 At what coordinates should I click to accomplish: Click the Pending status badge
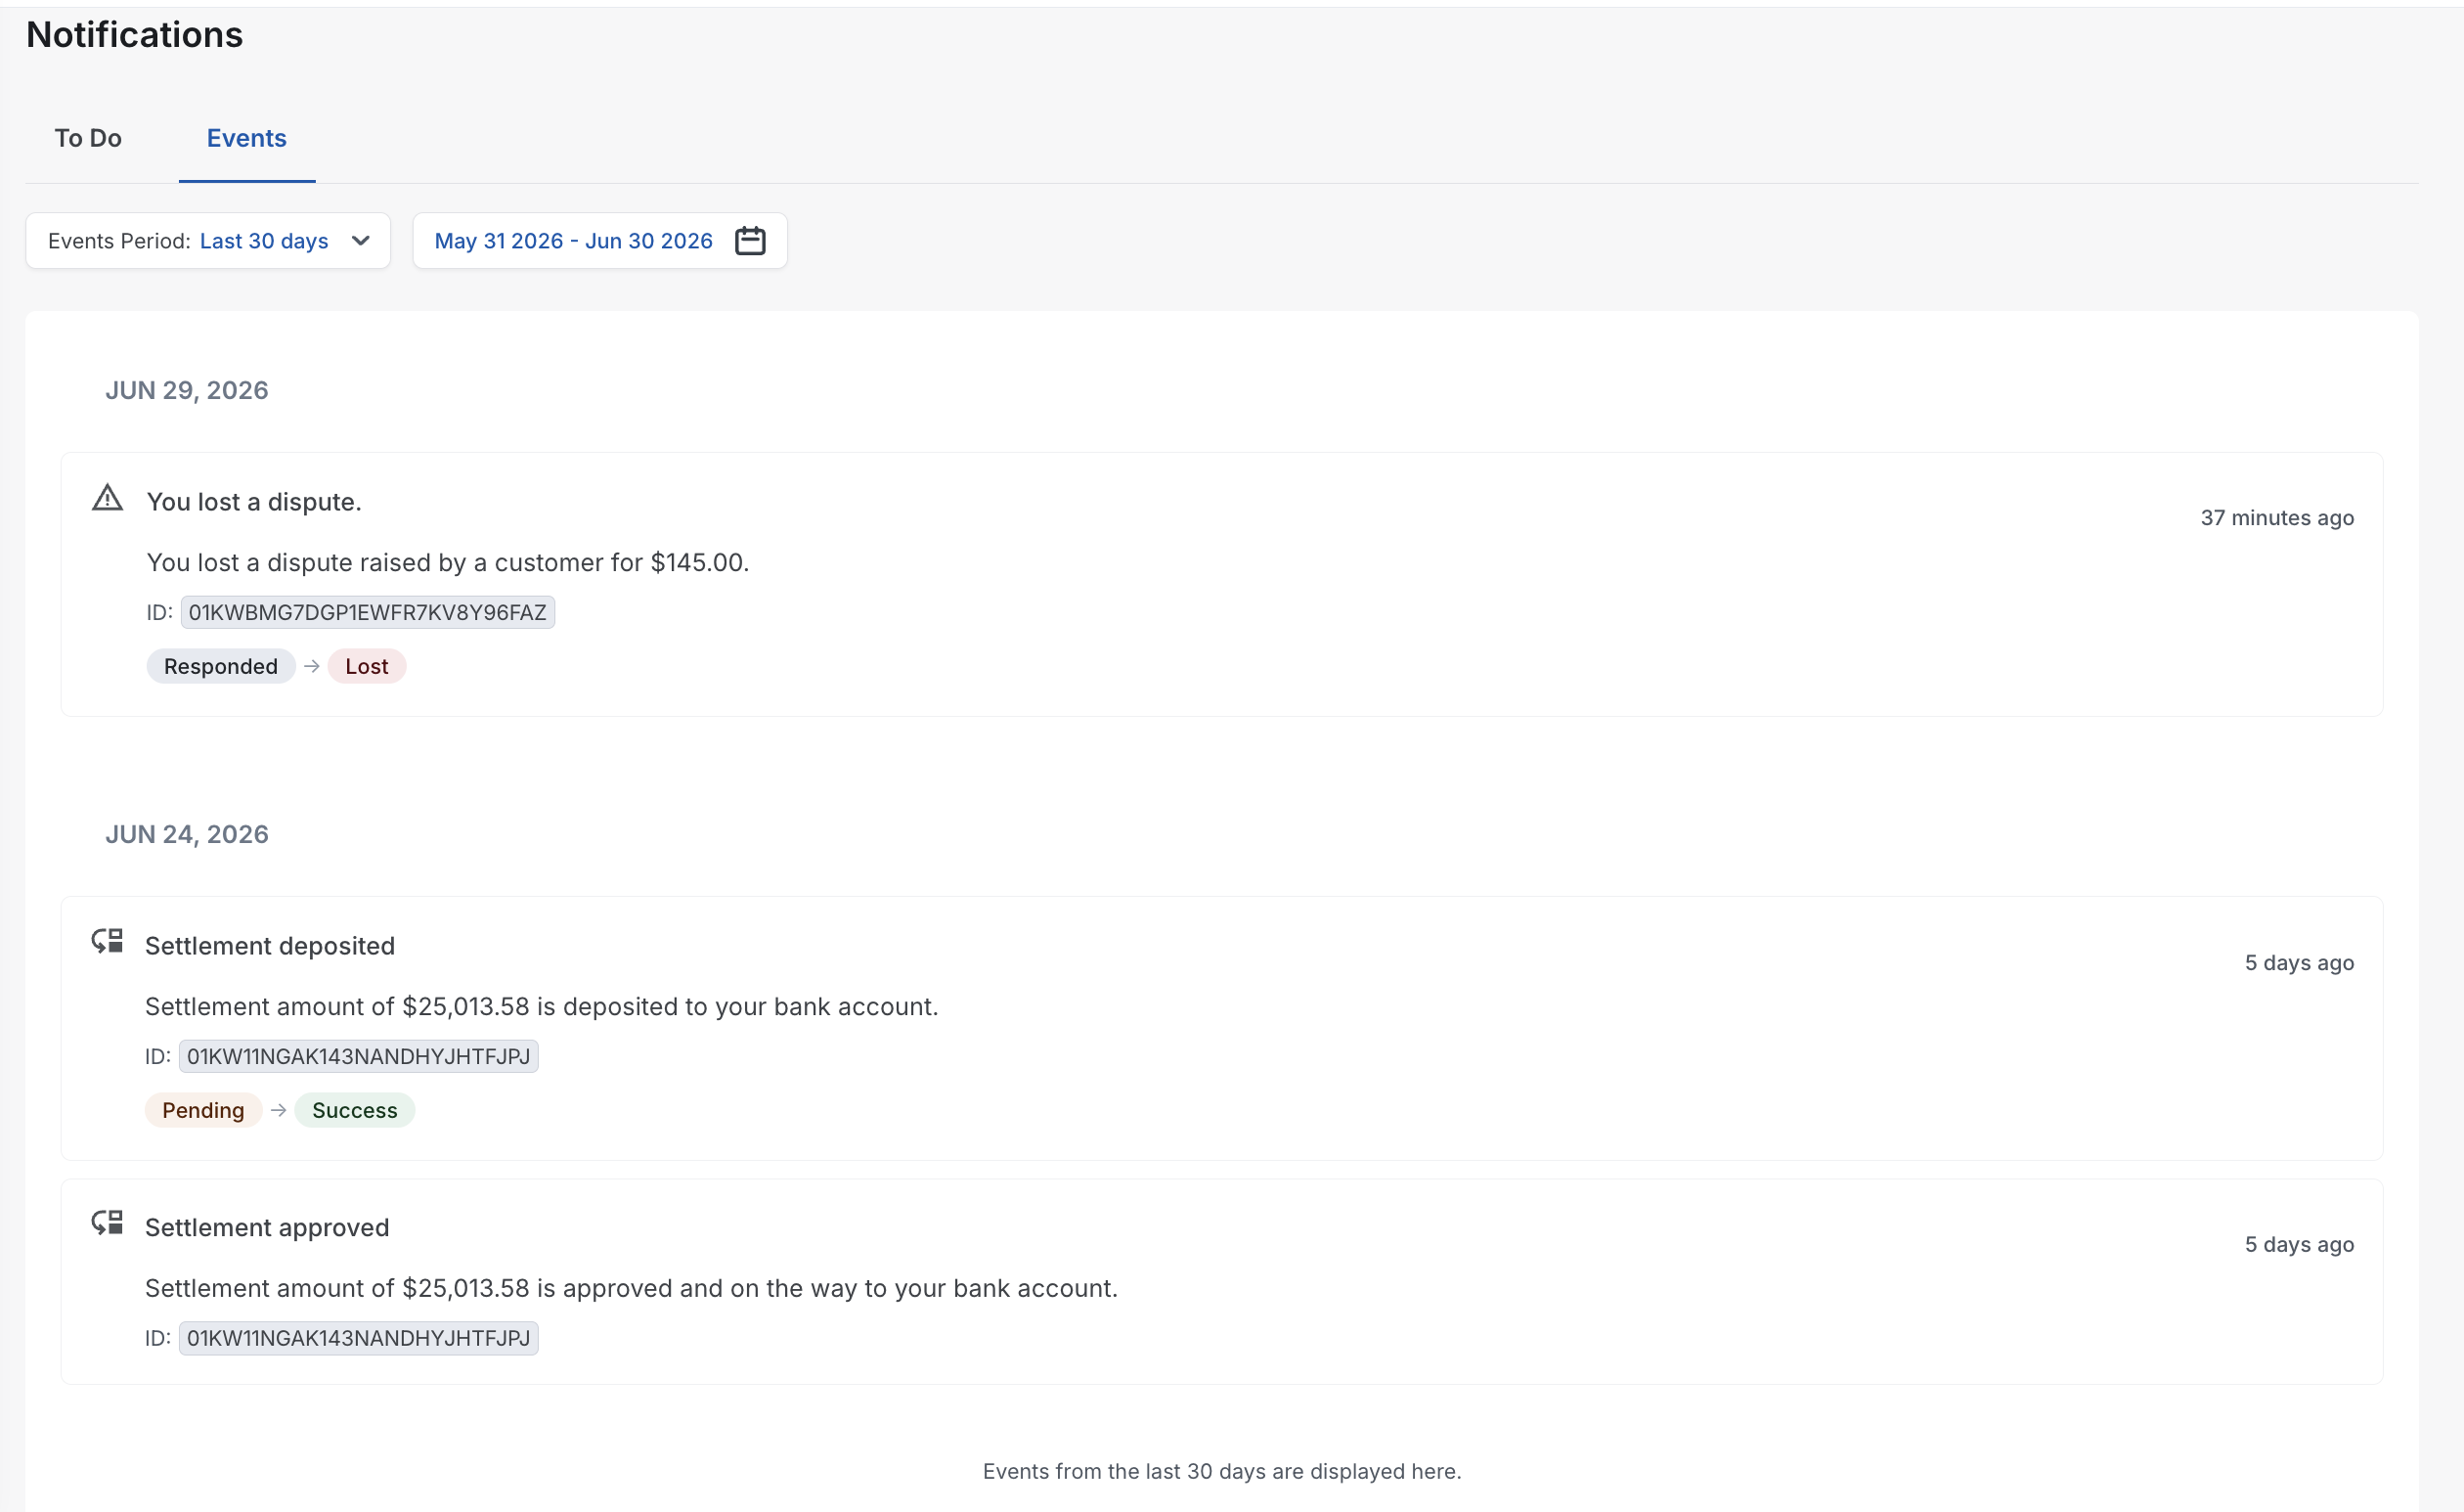(x=203, y=1110)
